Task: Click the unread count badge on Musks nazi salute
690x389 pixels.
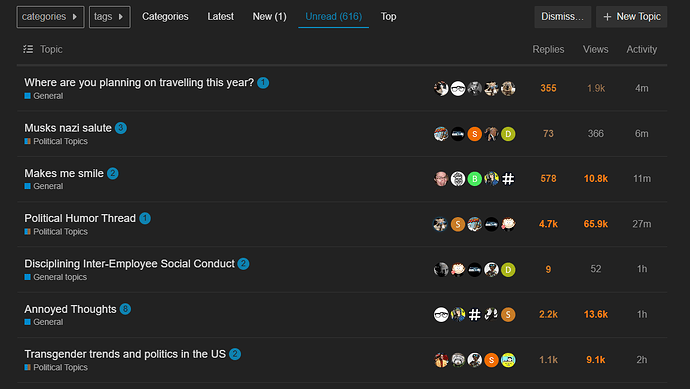Action: click(121, 128)
